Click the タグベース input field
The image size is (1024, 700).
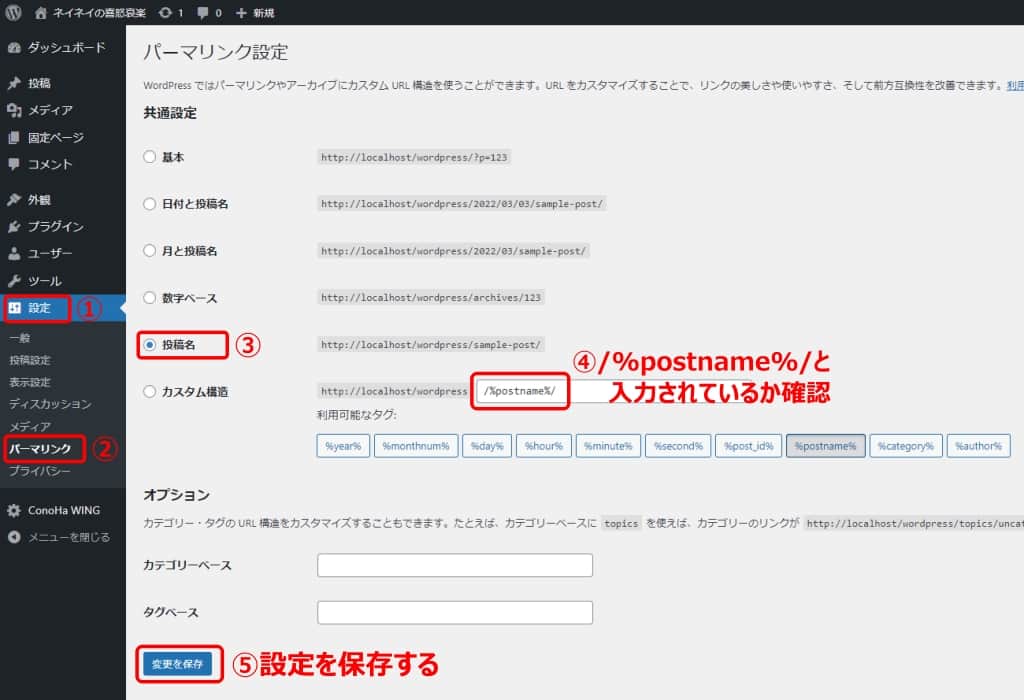tap(455, 612)
